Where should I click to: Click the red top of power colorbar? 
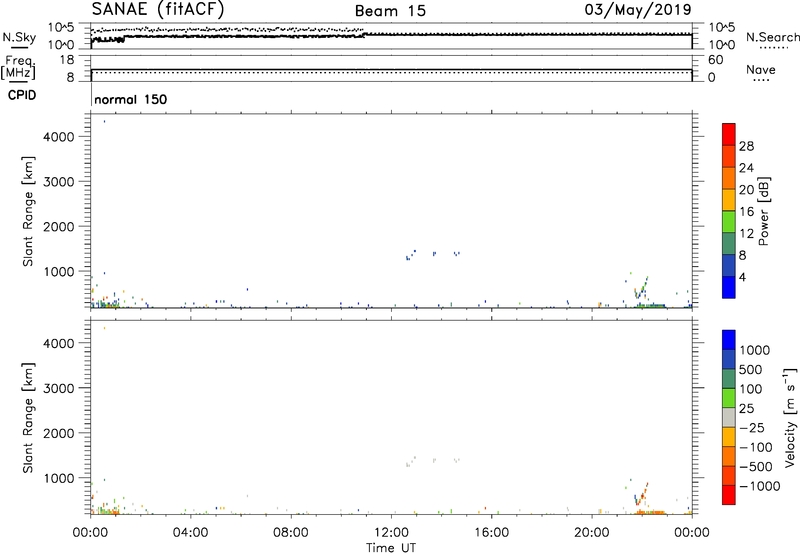tap(729, 134)
